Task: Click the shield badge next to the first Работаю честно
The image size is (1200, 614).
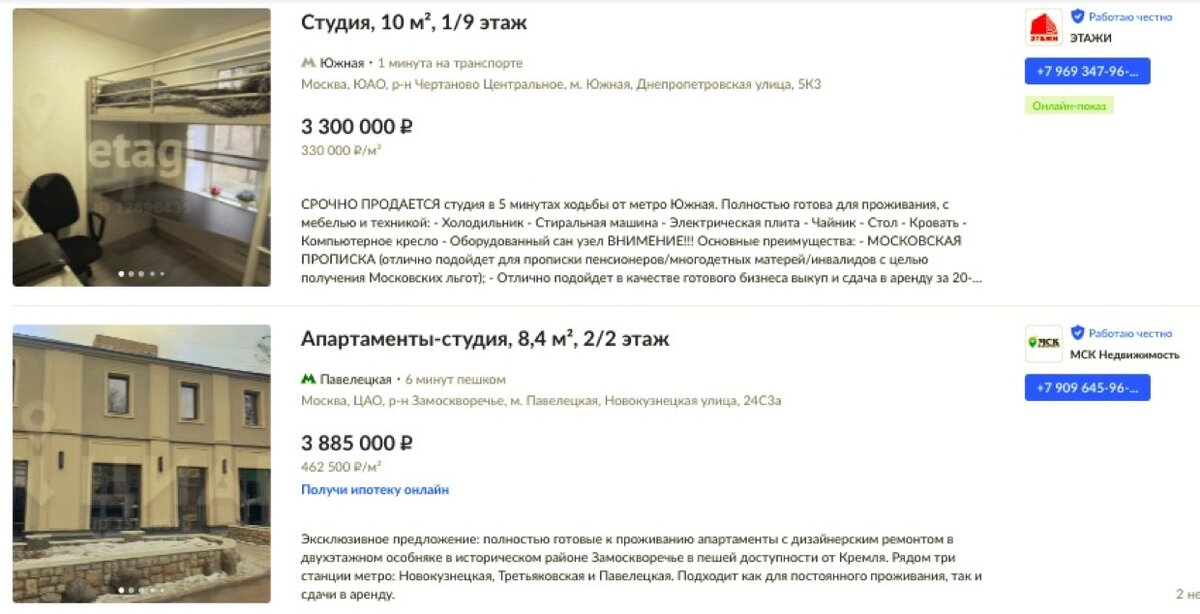Action: [1077, 17]
